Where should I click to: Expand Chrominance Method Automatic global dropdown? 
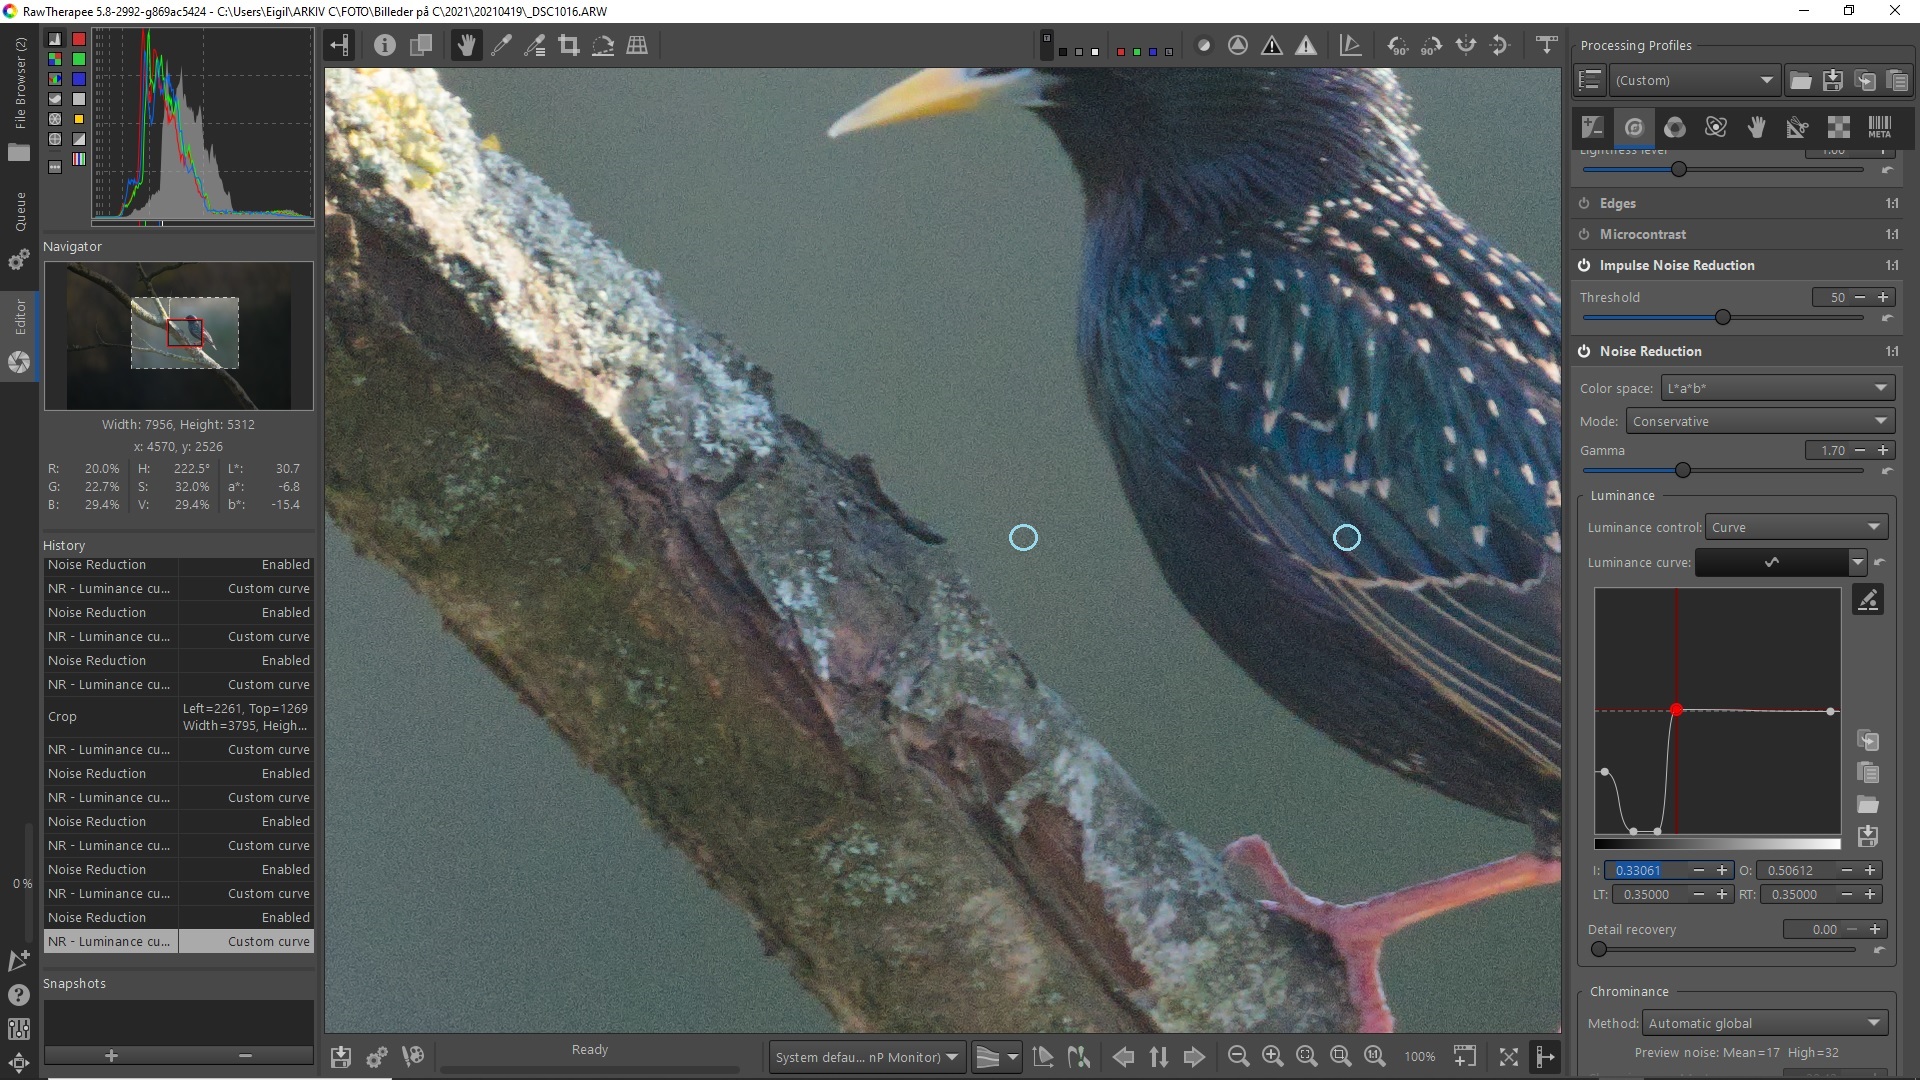tap(1765, 1024)
